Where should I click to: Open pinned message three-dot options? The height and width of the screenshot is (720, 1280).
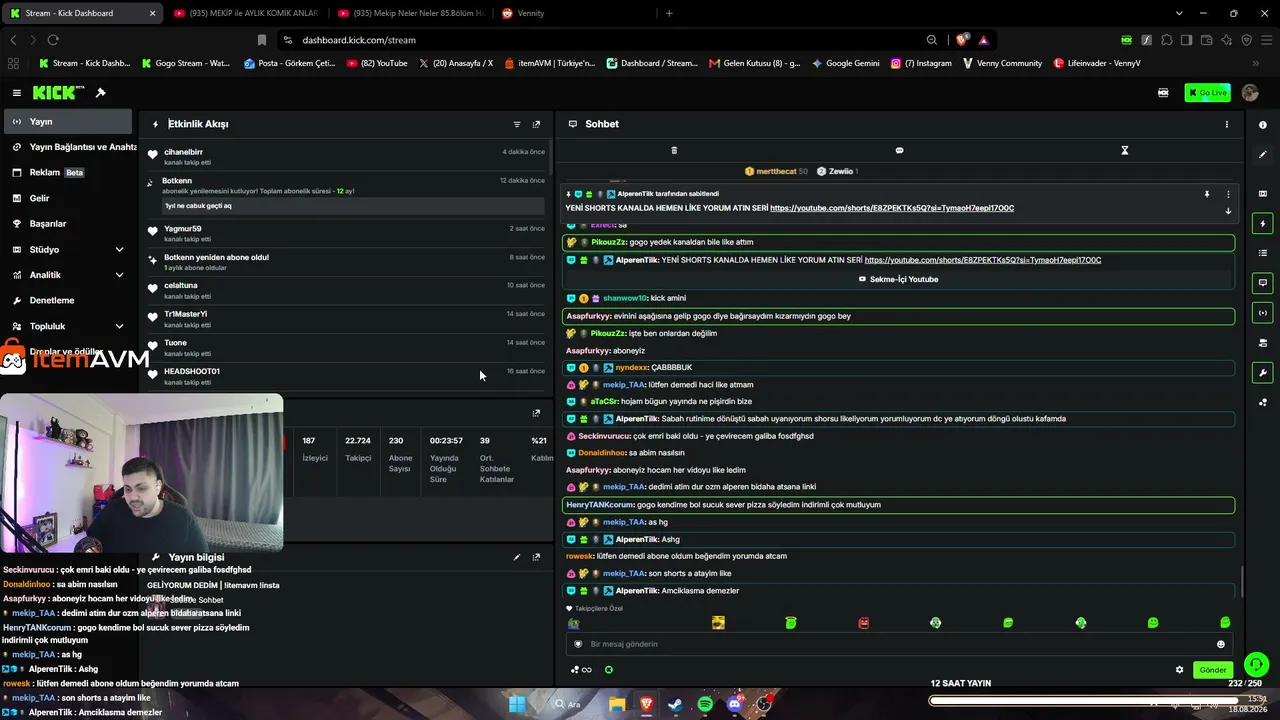coord(1228,194)
